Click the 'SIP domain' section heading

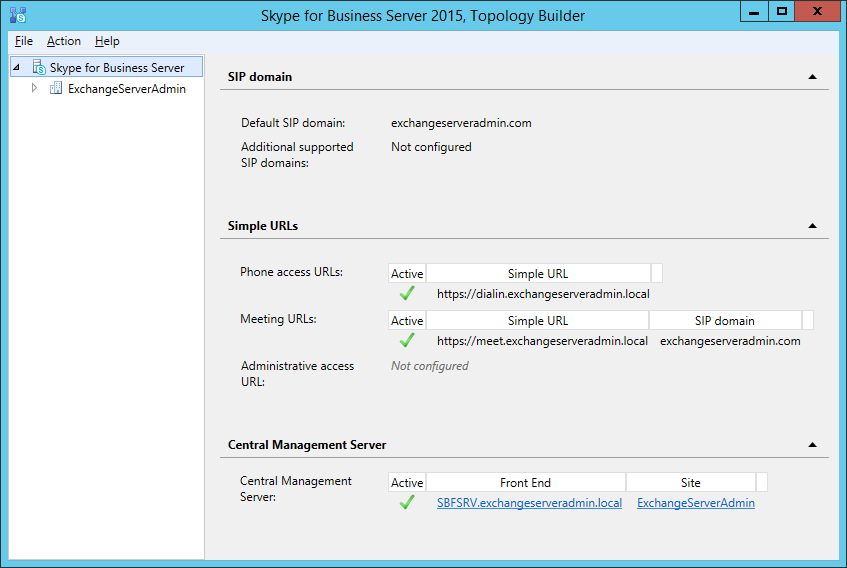pyautogui.click(x=260, y=77)
